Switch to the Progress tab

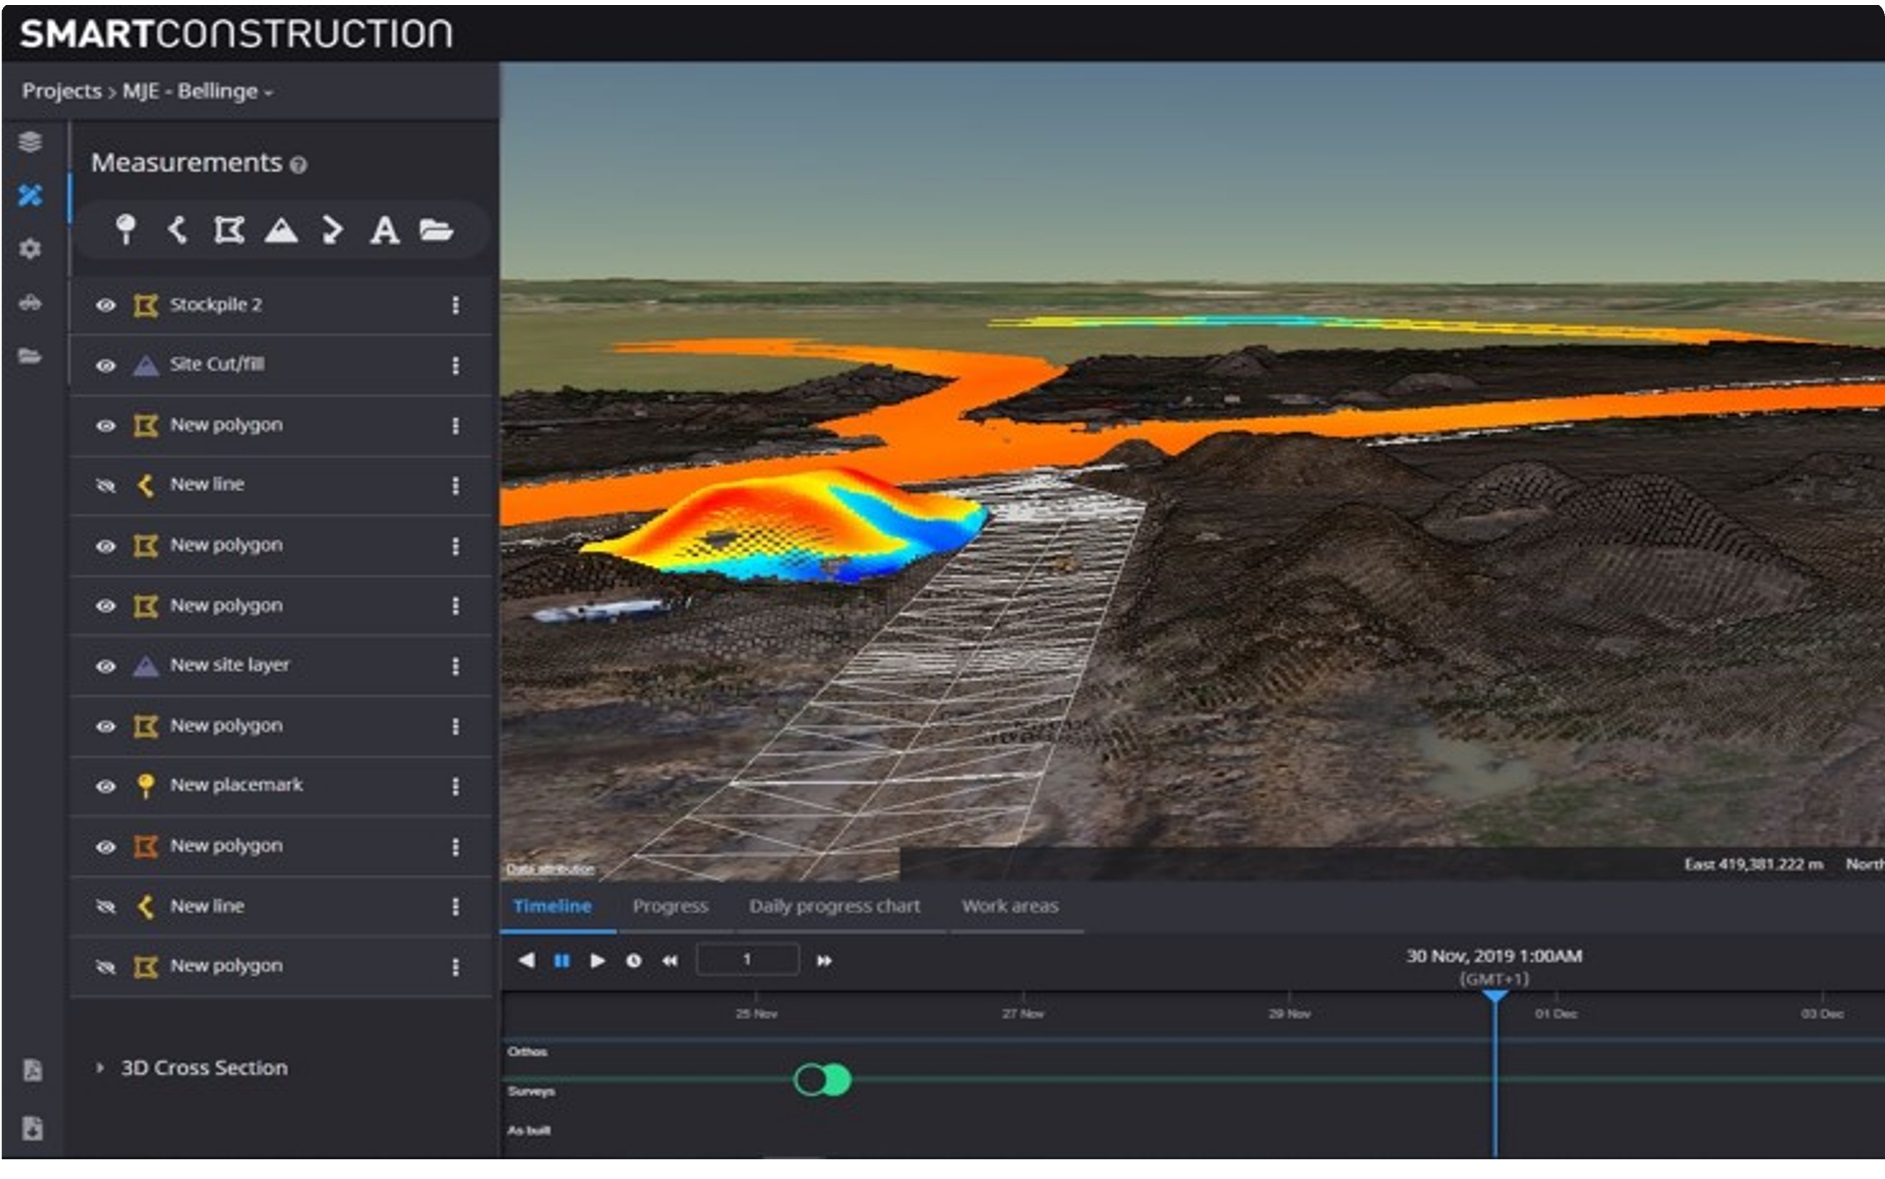pos(670,906)
